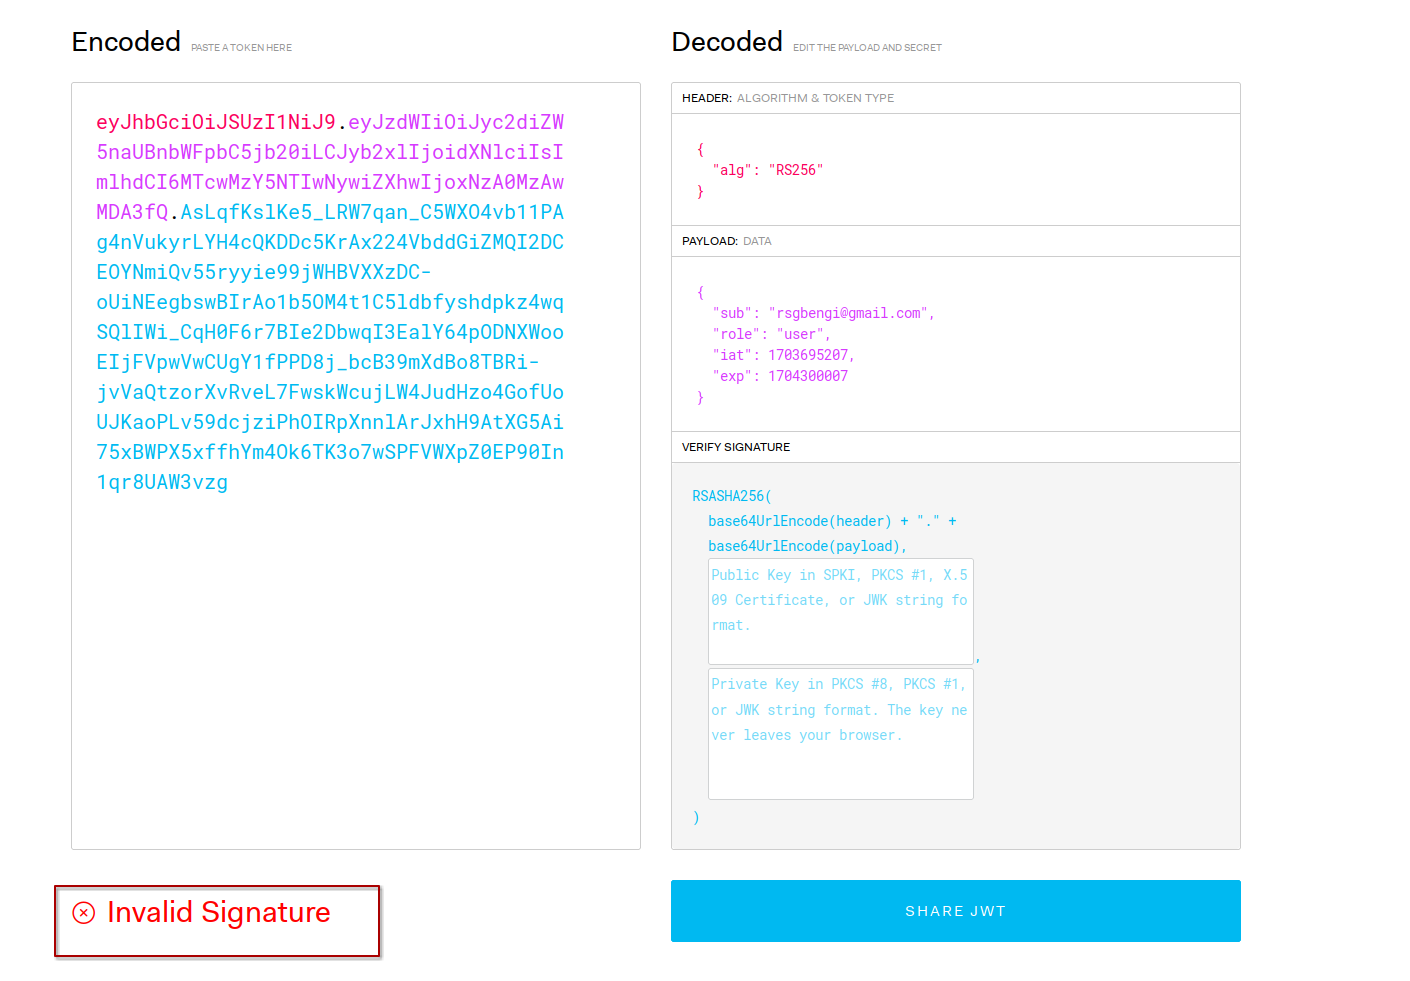Focus the Public Key input box
1410x981 pixels.
click(x=840, y=611)
